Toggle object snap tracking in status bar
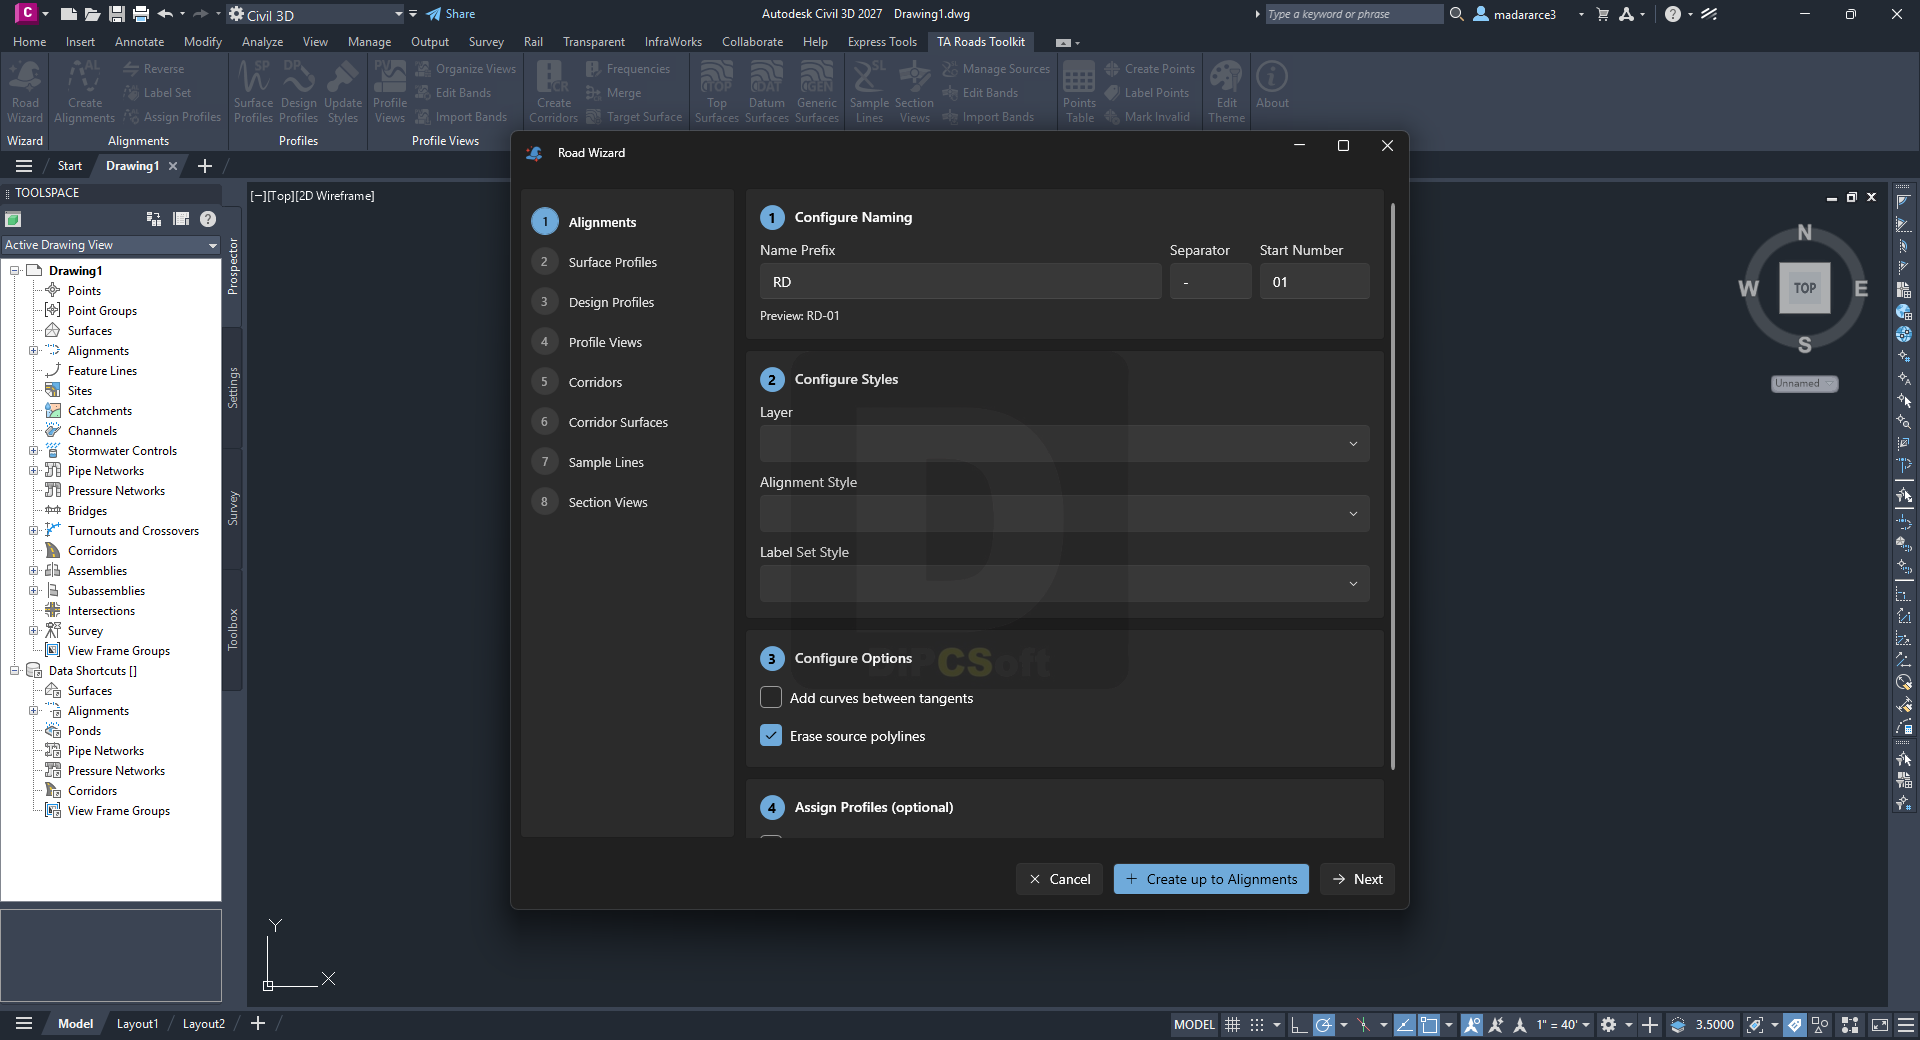 (1404, 1024)
